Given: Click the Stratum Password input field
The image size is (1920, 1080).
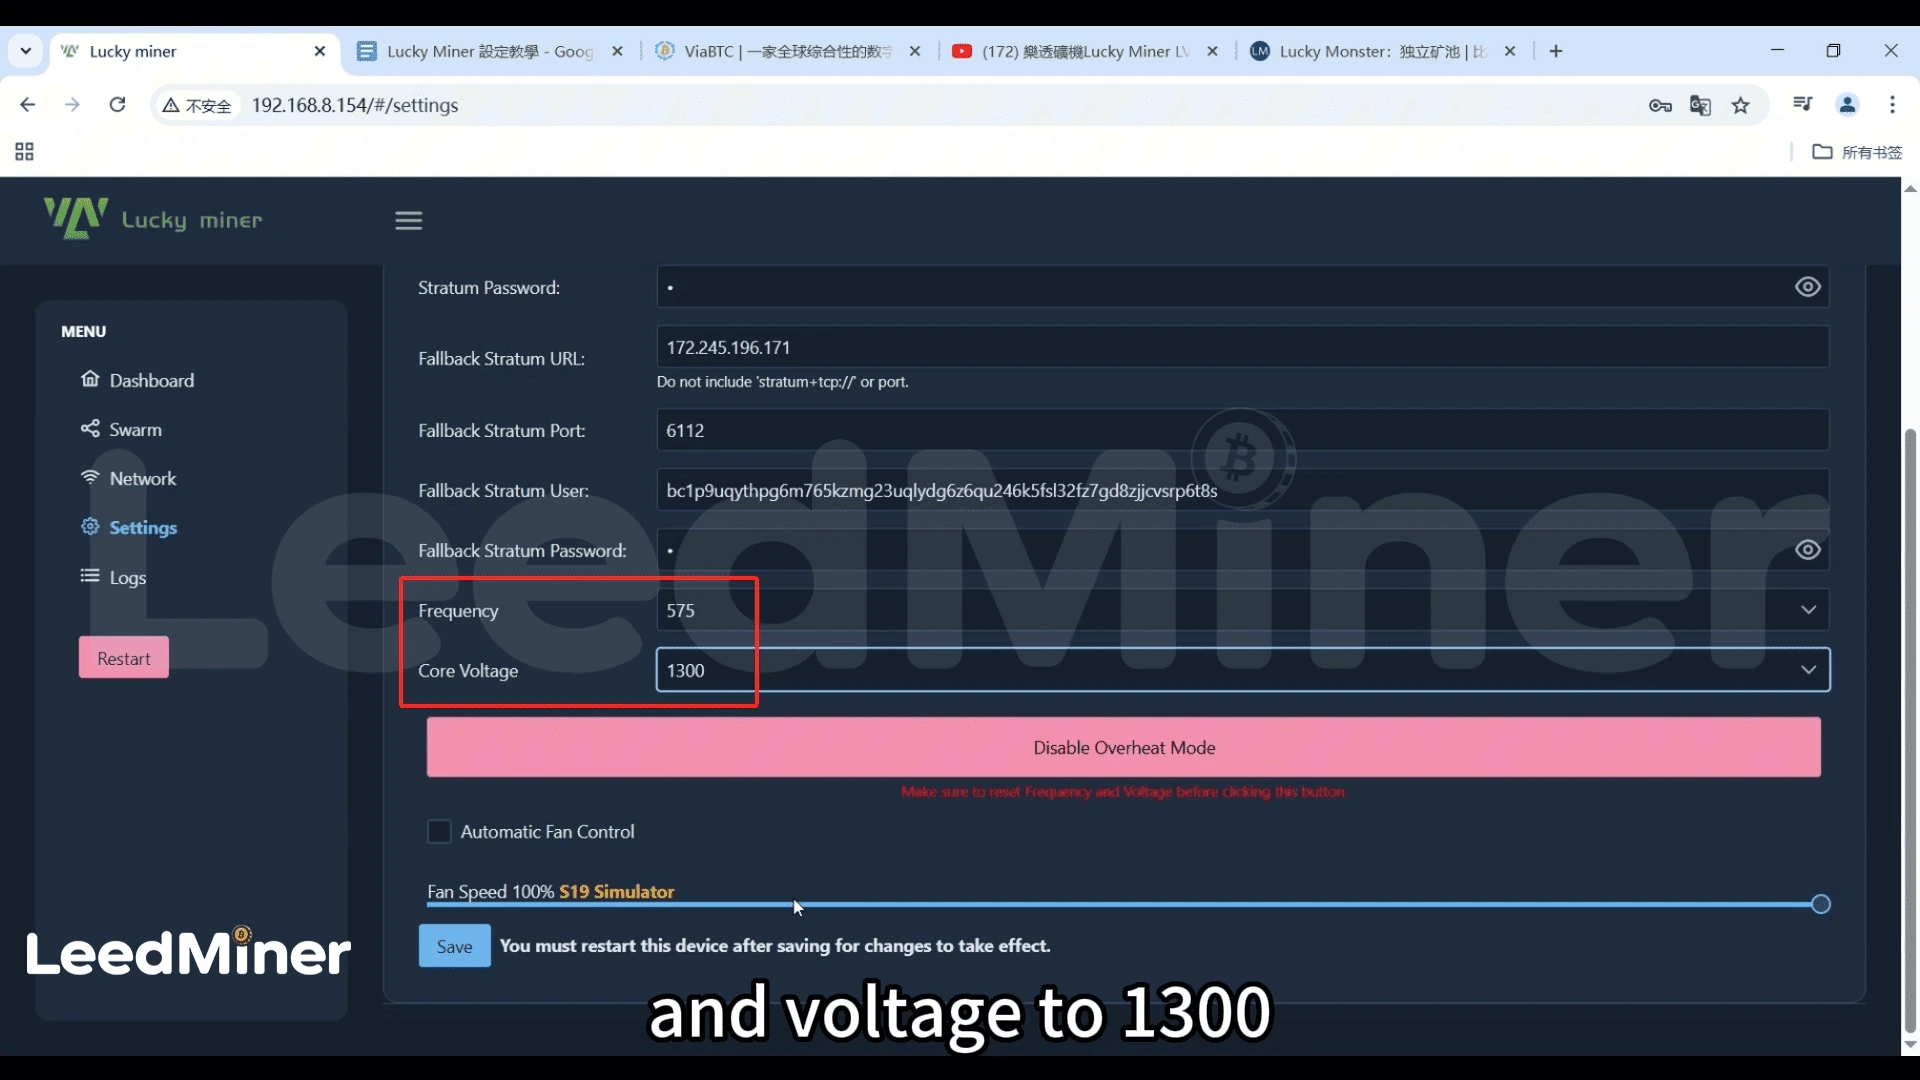Looking at the screenshot, I should [1243, 287].
